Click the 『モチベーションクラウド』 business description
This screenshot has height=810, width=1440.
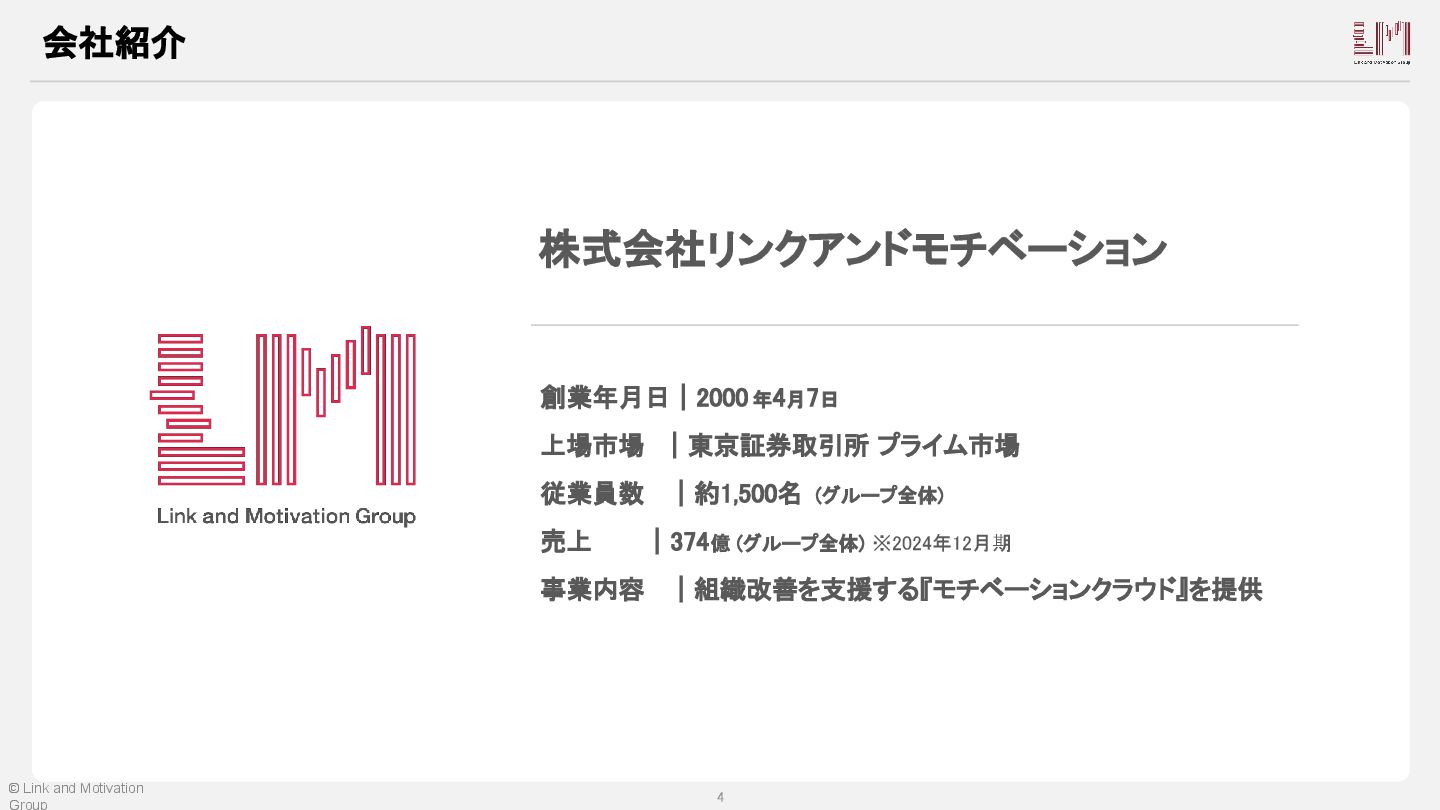[978, 590]
